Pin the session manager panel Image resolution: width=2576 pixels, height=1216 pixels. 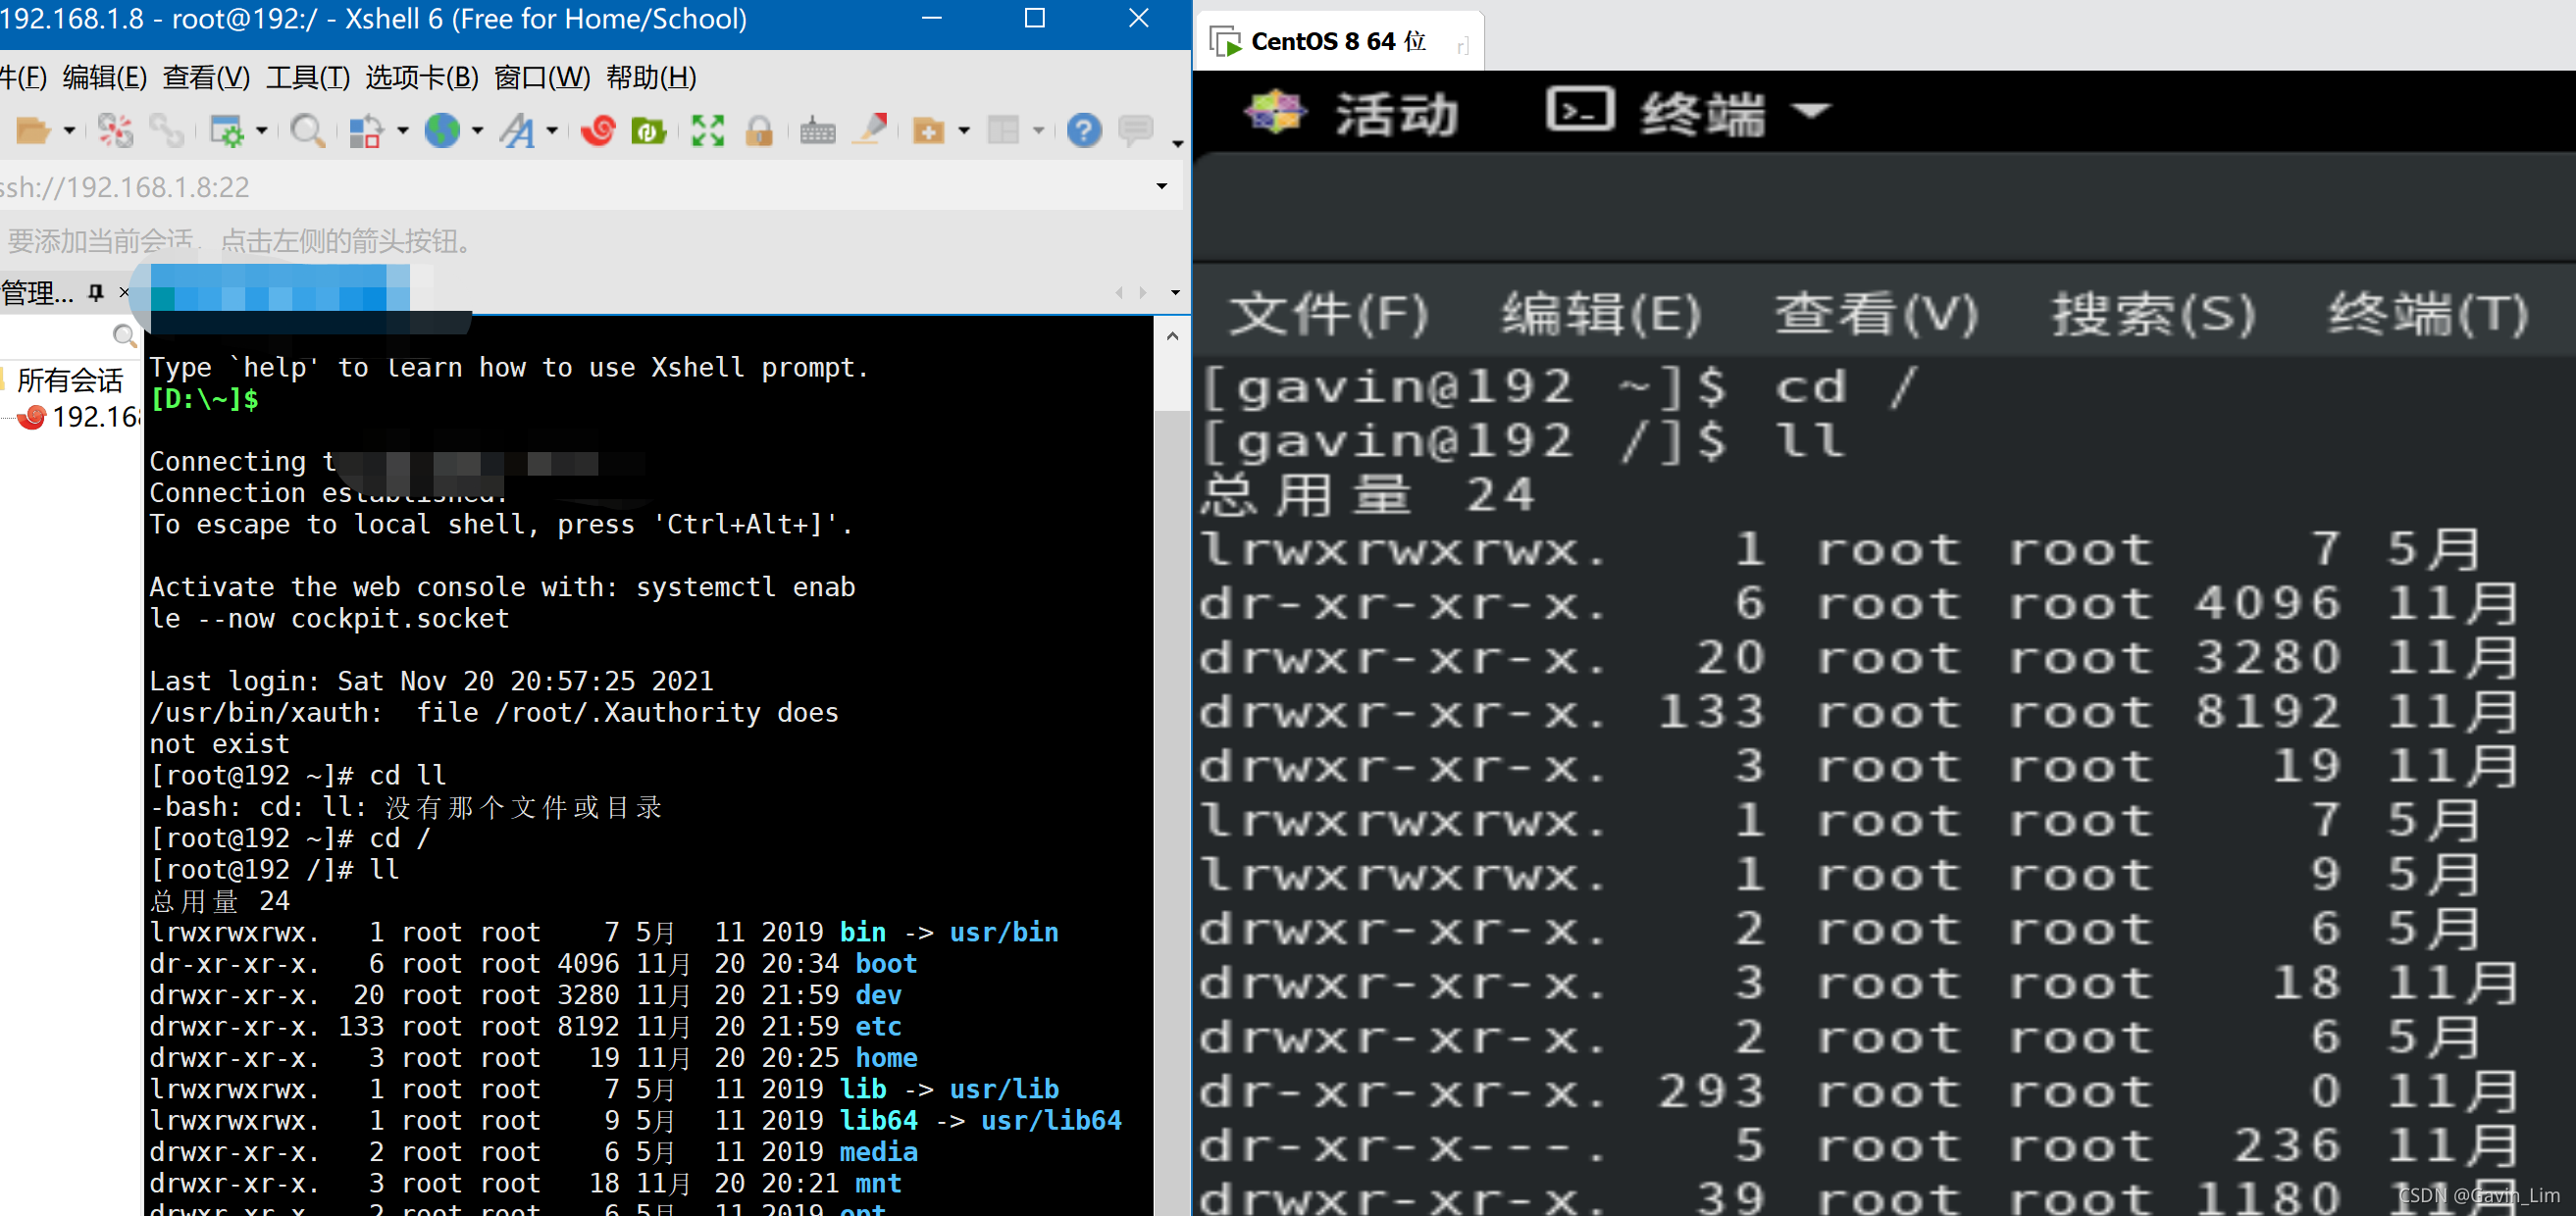pyautogui.click(x=96, y=292)
